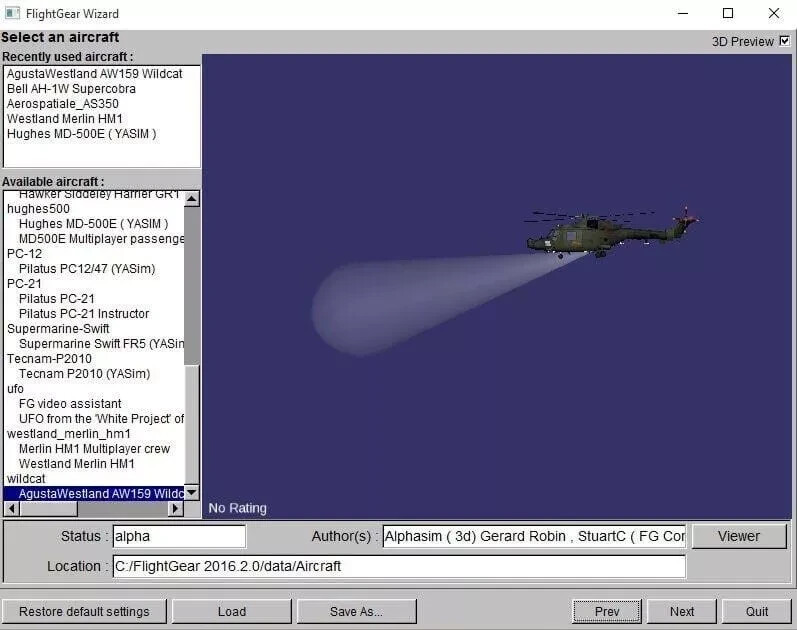Open the aircraft Viewer
The image size is (797, 630).
pos(739,536)
